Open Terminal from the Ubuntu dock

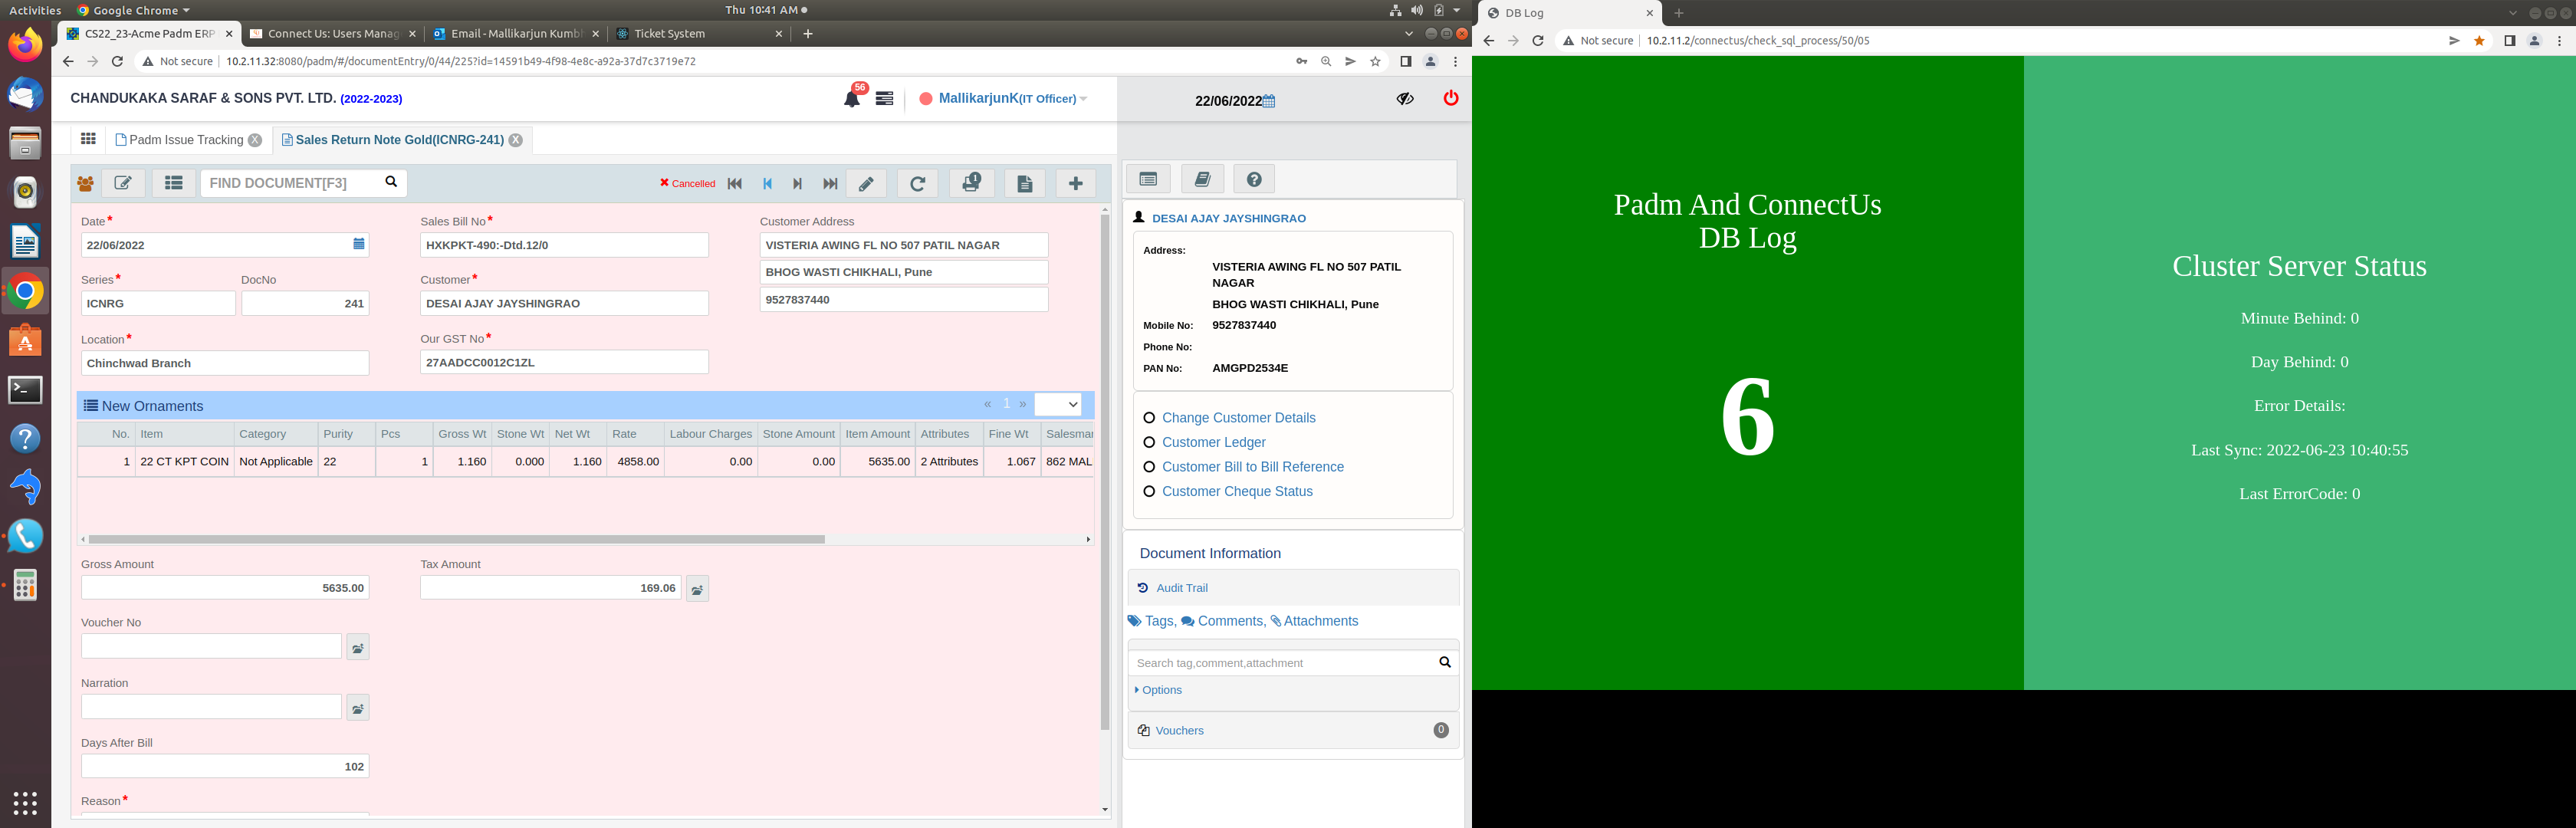(25, 390)
